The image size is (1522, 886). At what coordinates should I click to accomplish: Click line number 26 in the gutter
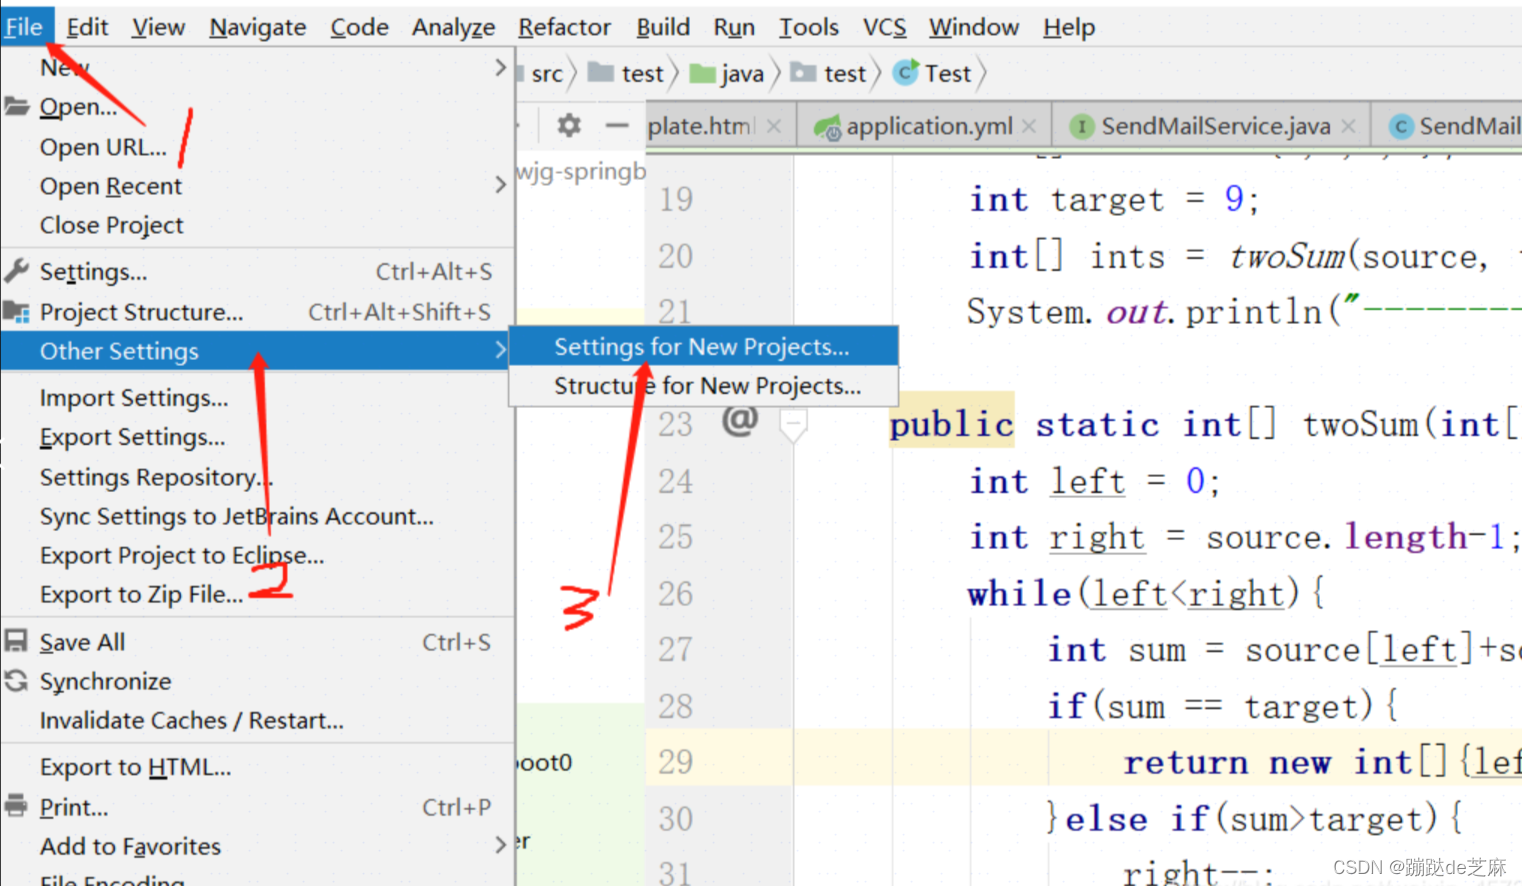click(x=675, y=592)
